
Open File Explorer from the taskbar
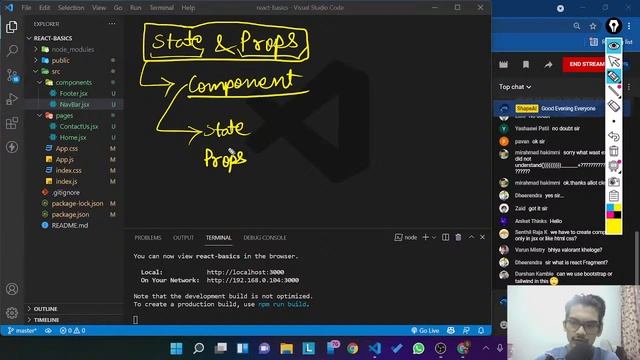(x=287, y=348)
